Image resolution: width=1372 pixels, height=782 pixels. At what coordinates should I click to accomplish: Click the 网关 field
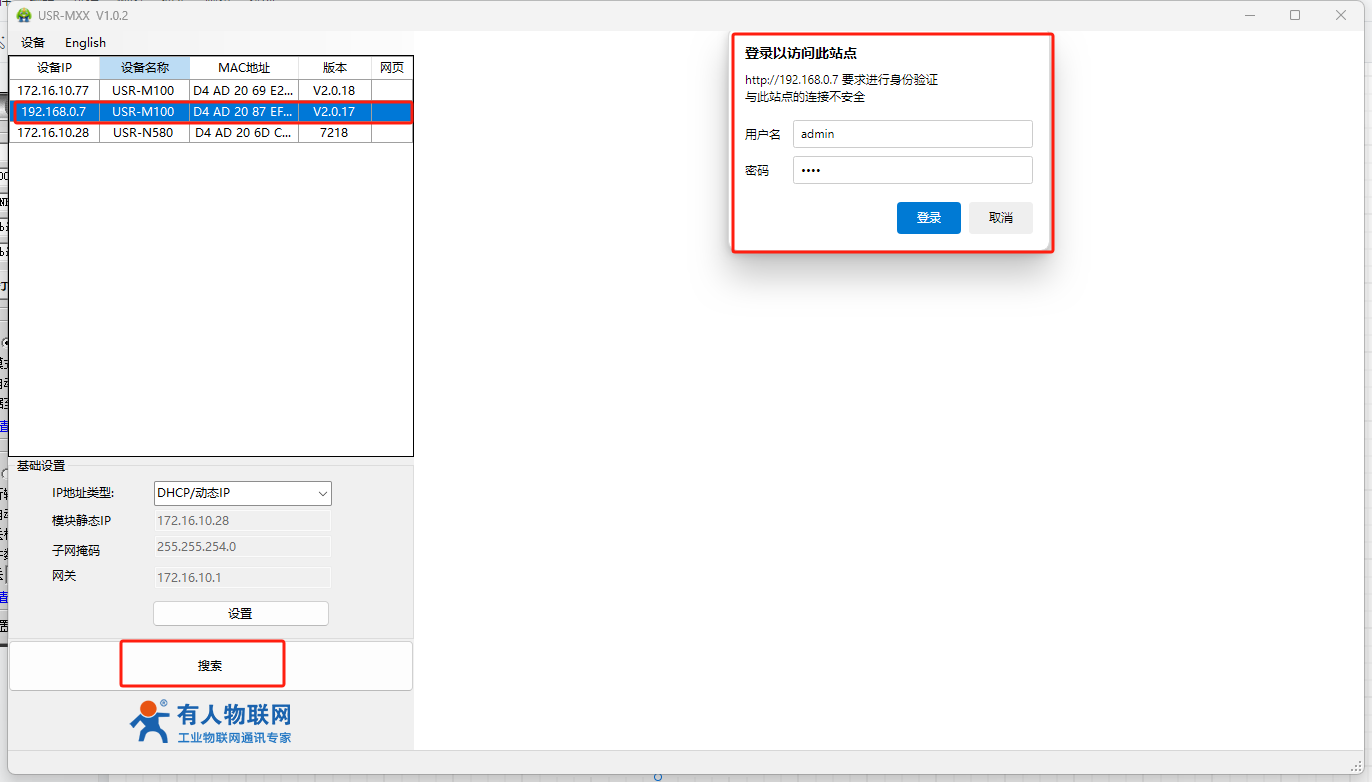coord(243,577)
